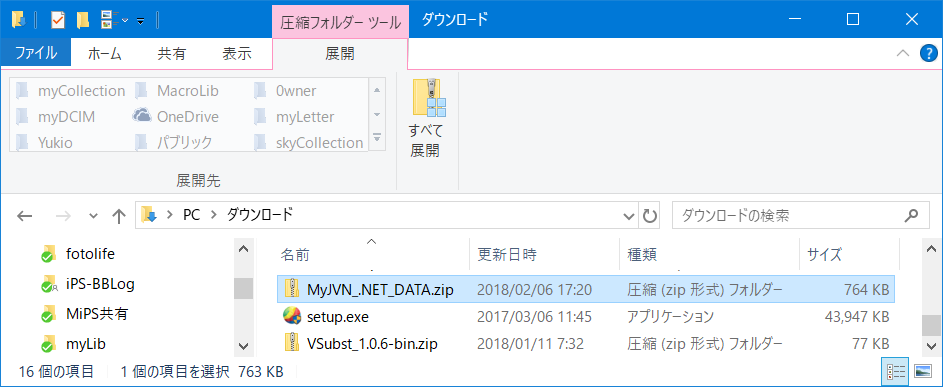943x387 pixels.
Task: Open the ファイル menu tab
Action: pyautogui.click(x=36, y=54)
